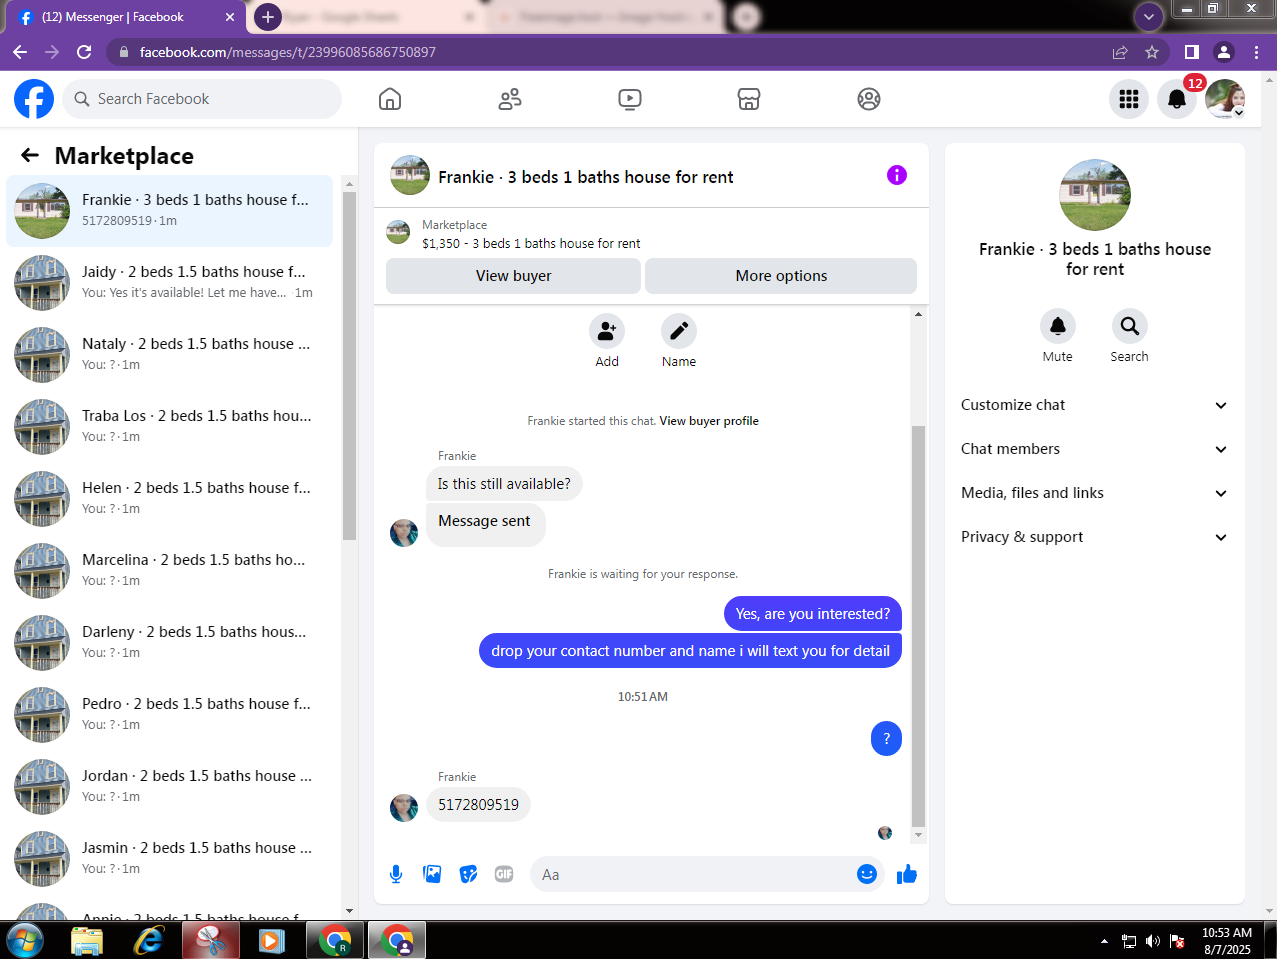Screen dimensions: 1277x959
Task: Click the 5172809519 phone number message
Action: coord(478,804)
